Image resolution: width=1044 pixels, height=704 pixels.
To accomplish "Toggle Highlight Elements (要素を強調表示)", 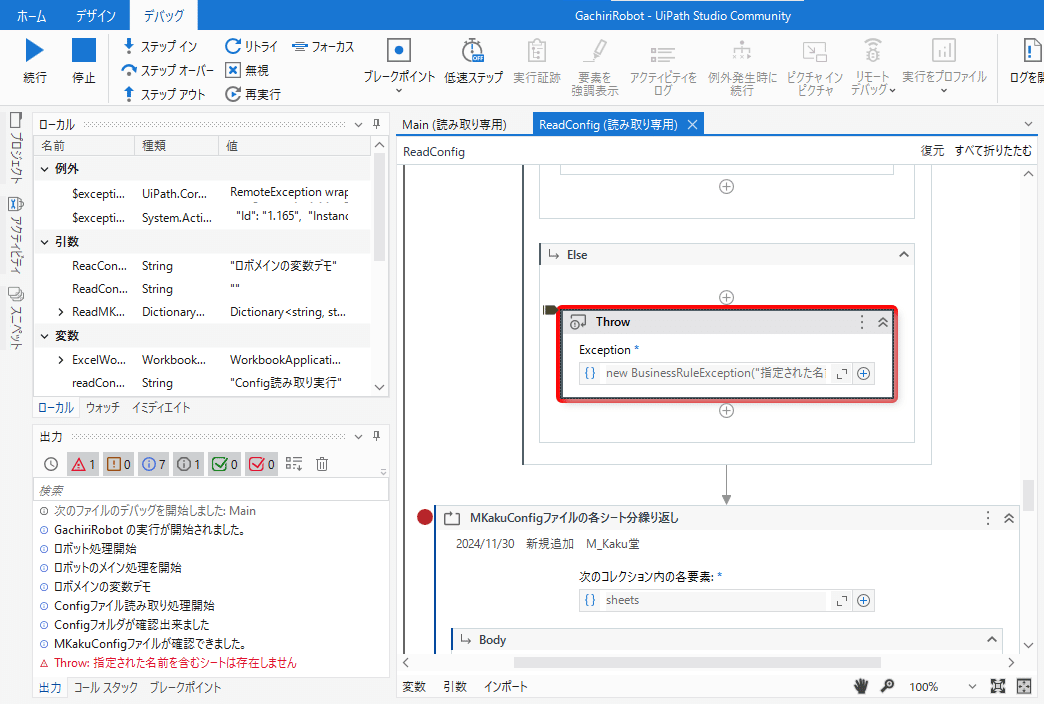I will click(x=595, y=67).
